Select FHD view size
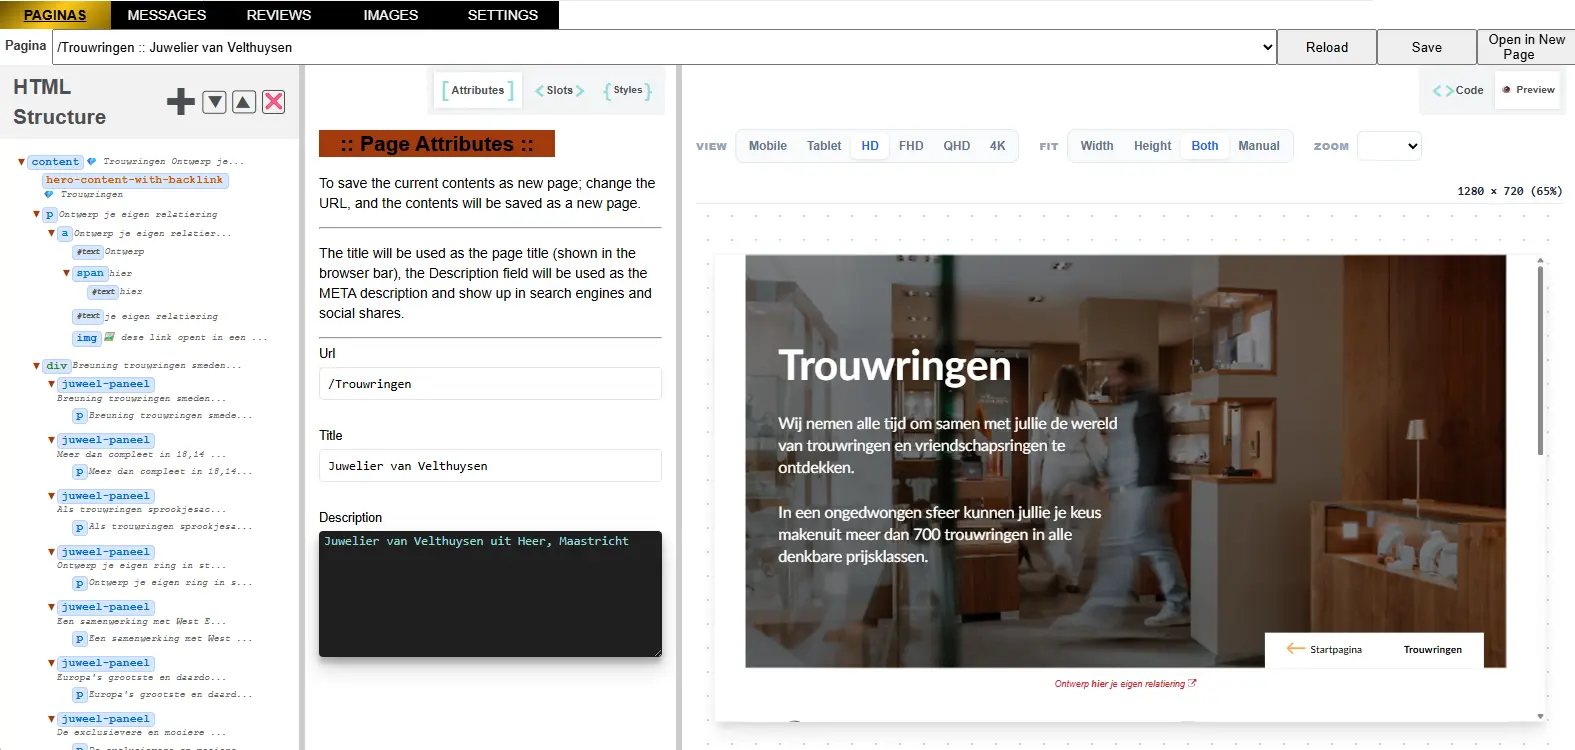Screen dimensions: 1575x750 coord(911,146)
